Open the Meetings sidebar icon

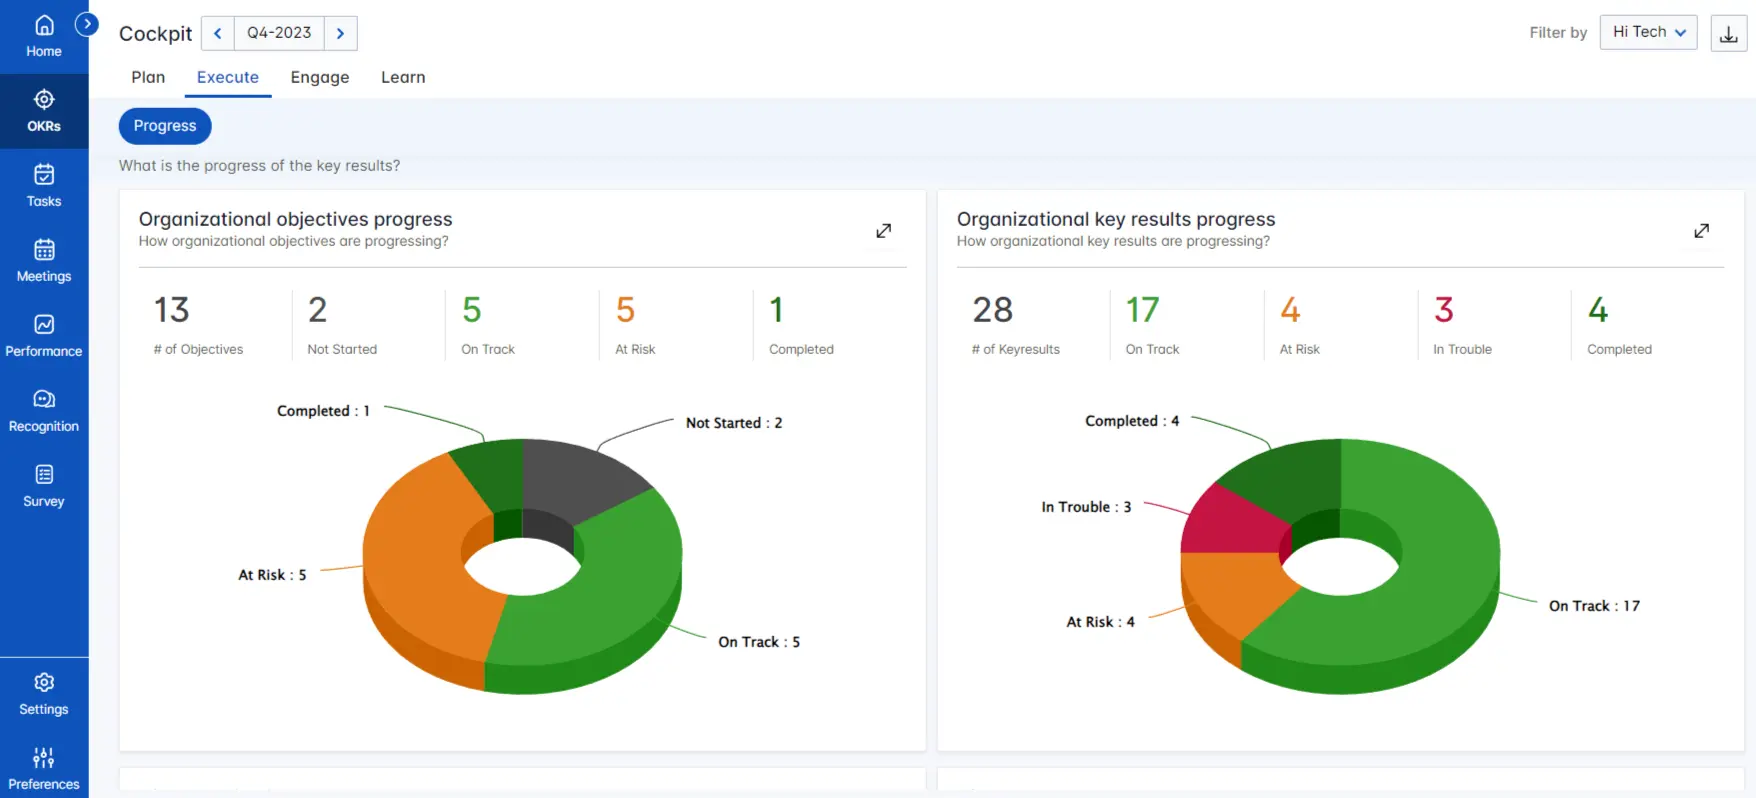click(x=44, y=261)
